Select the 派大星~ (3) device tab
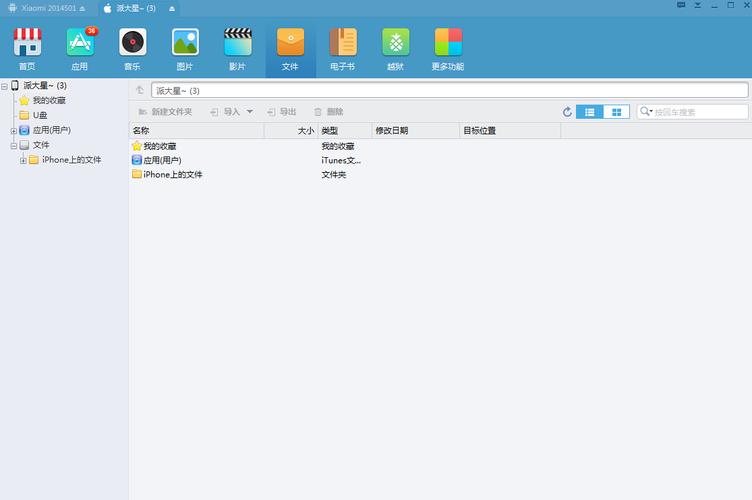Viewport: 752px width, 500px height. [x=135, y=8]
